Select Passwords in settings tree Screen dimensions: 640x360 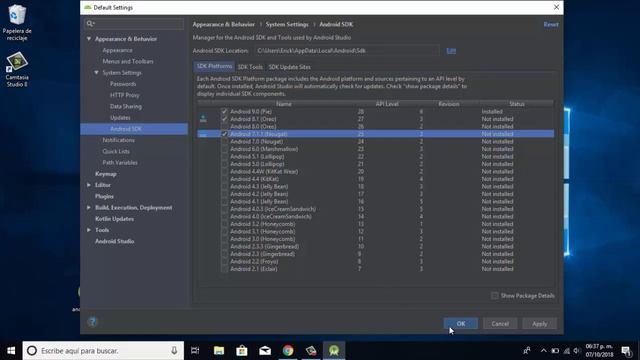point(123,84)
